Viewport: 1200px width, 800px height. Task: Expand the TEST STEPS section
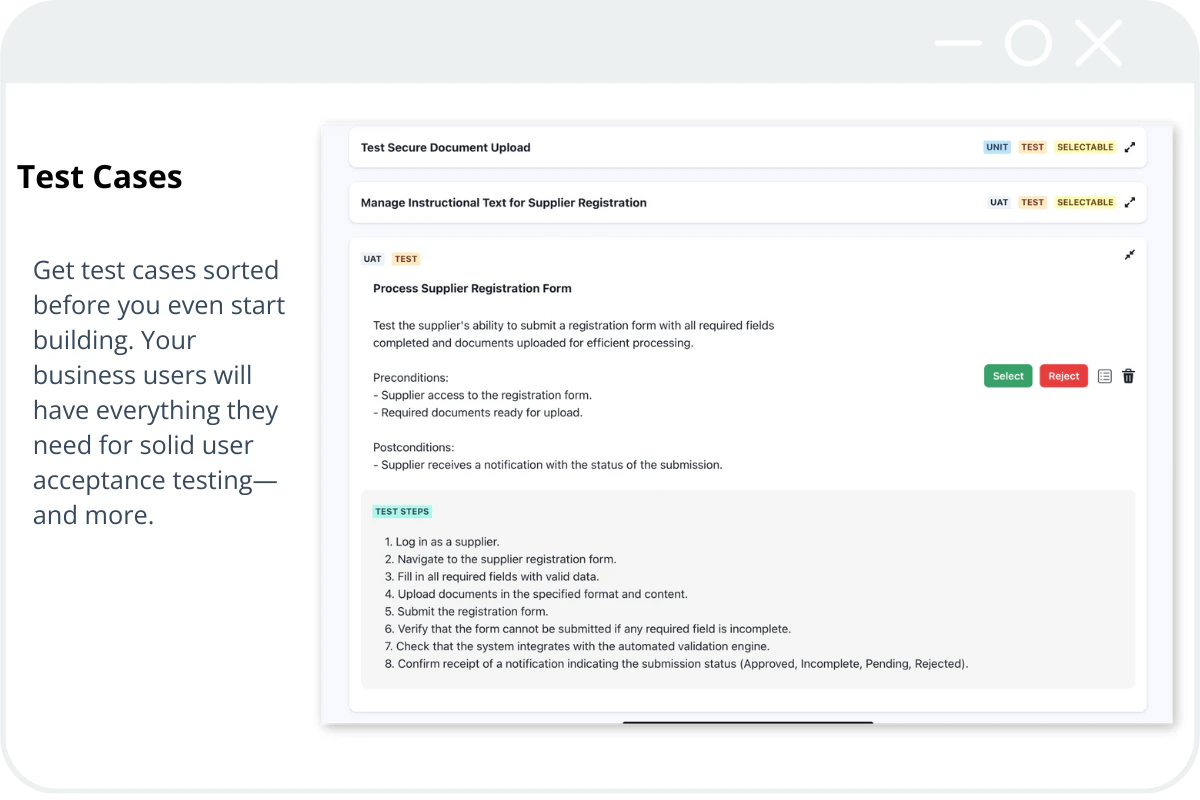pyautogui.click(x=402, y=511)
